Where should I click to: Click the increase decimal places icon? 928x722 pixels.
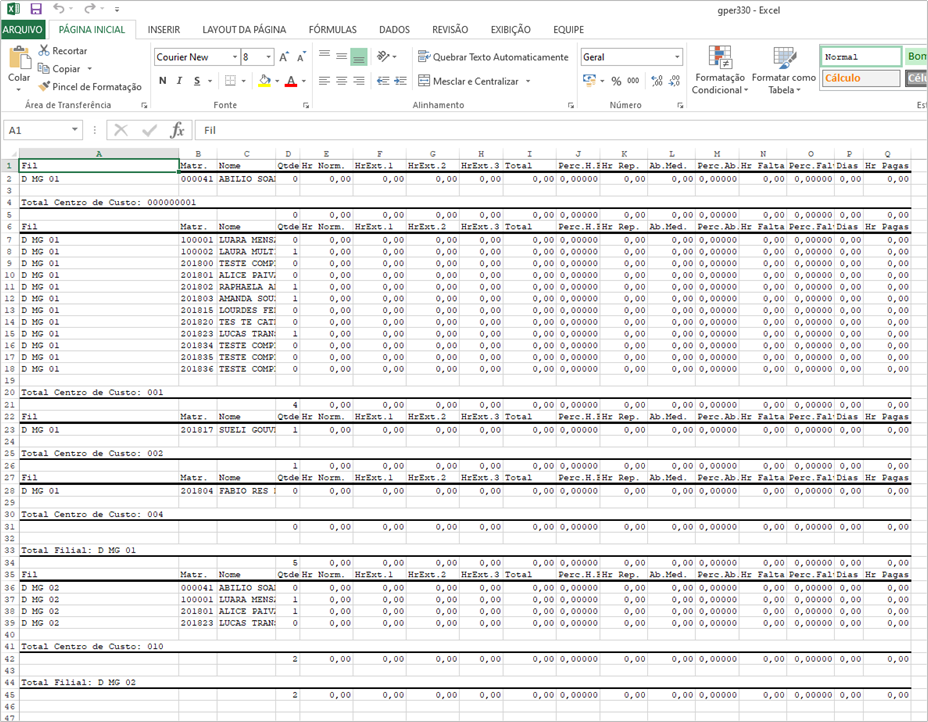pyautogui.click(x=656, y=80)
